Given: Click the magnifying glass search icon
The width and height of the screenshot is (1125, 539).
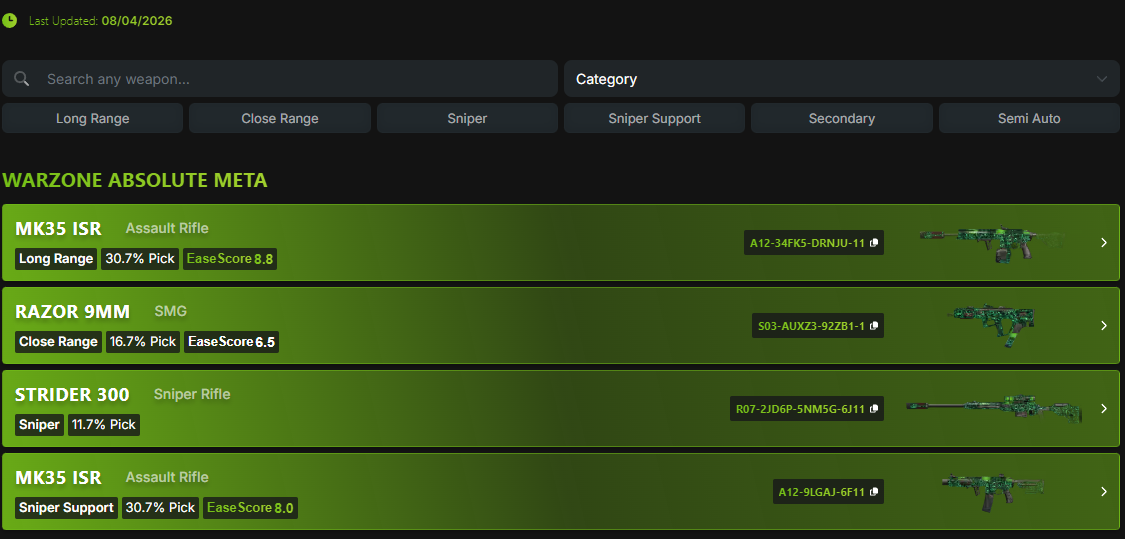Looking at the screenshot, I should (x=22, y=79).
